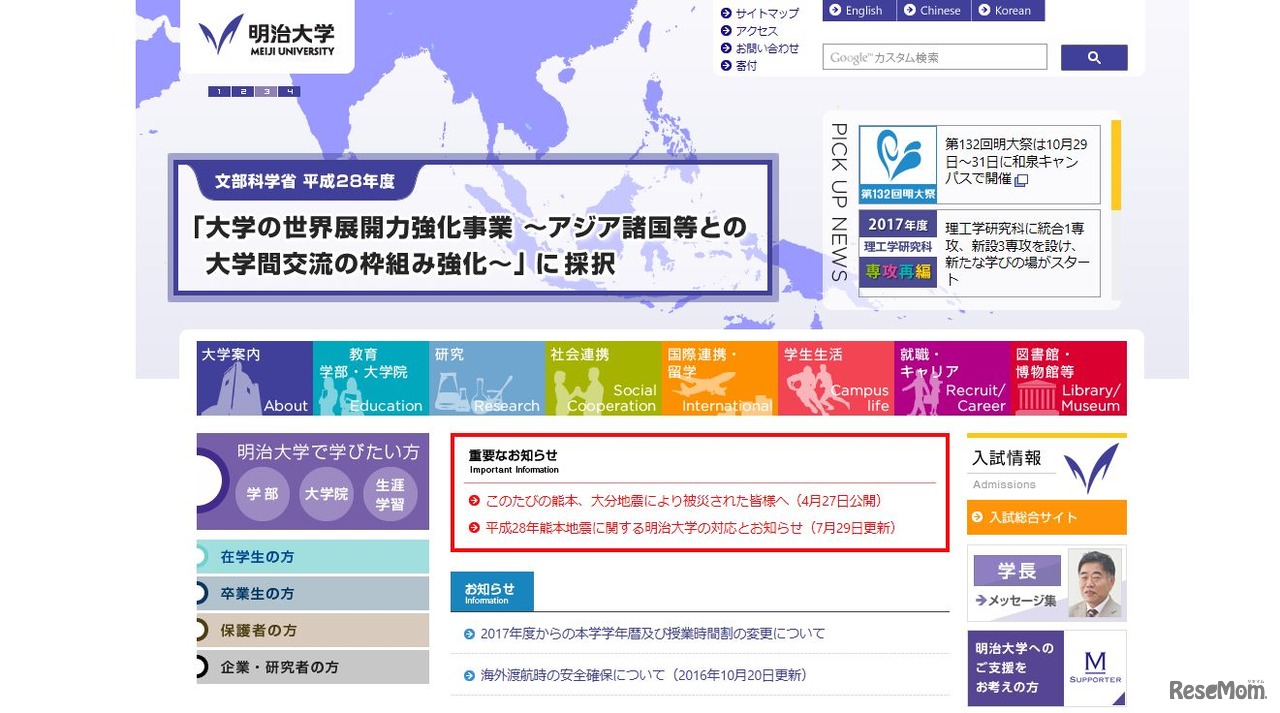Select slide indicator 3 of the banner
Image resolution: width=1280 pixels, height=713 pixels.
pyautogui.click(x=266, y=92)
